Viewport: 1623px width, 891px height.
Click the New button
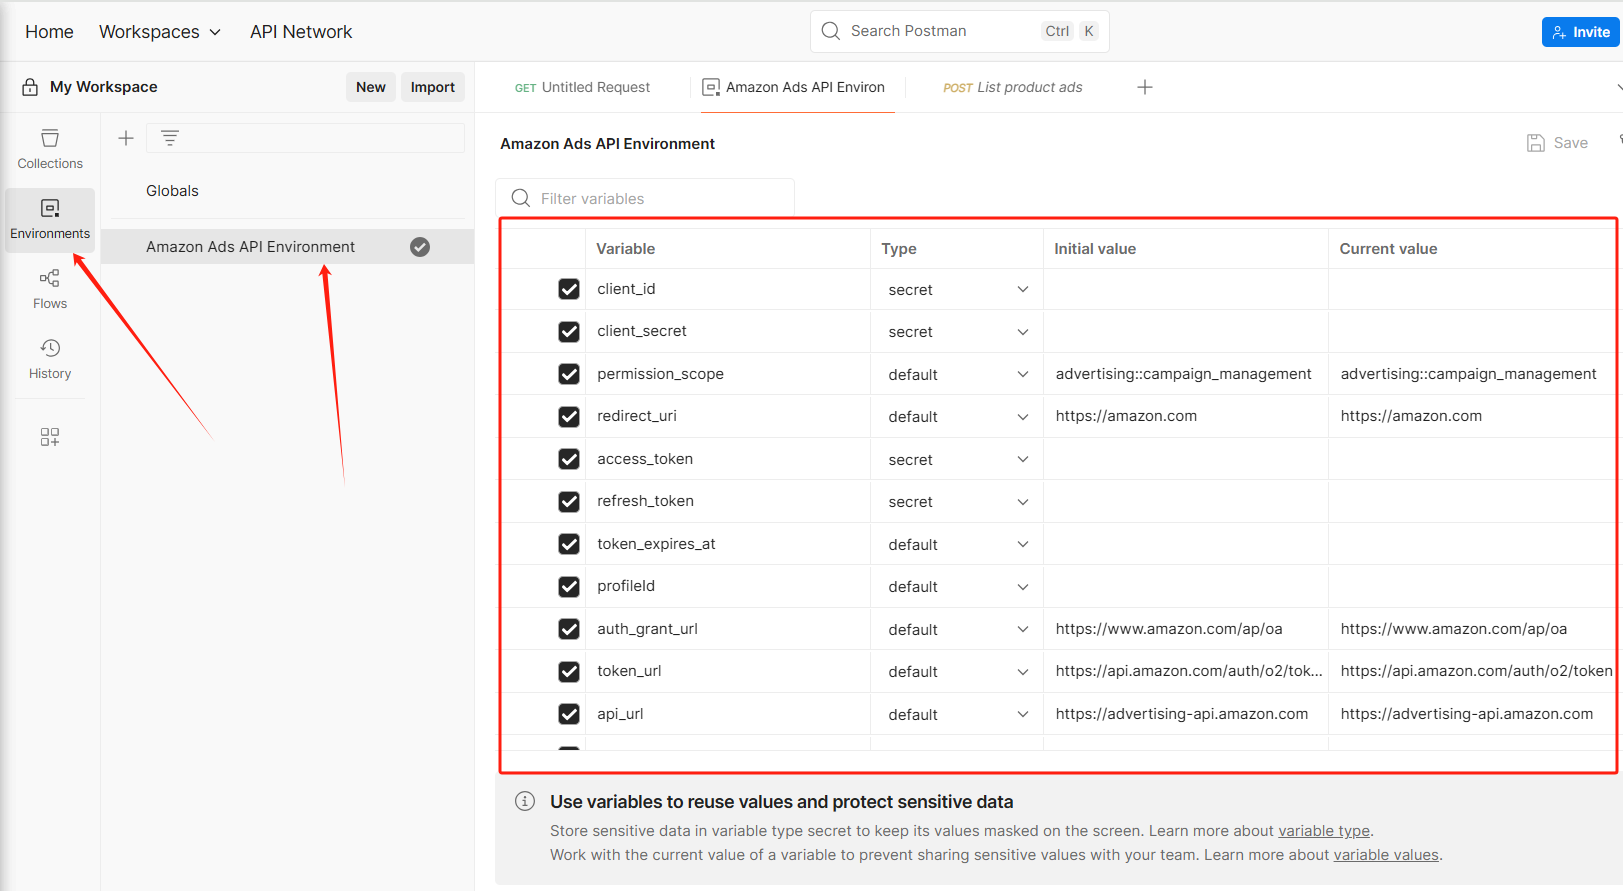click(x=371, y=87)
